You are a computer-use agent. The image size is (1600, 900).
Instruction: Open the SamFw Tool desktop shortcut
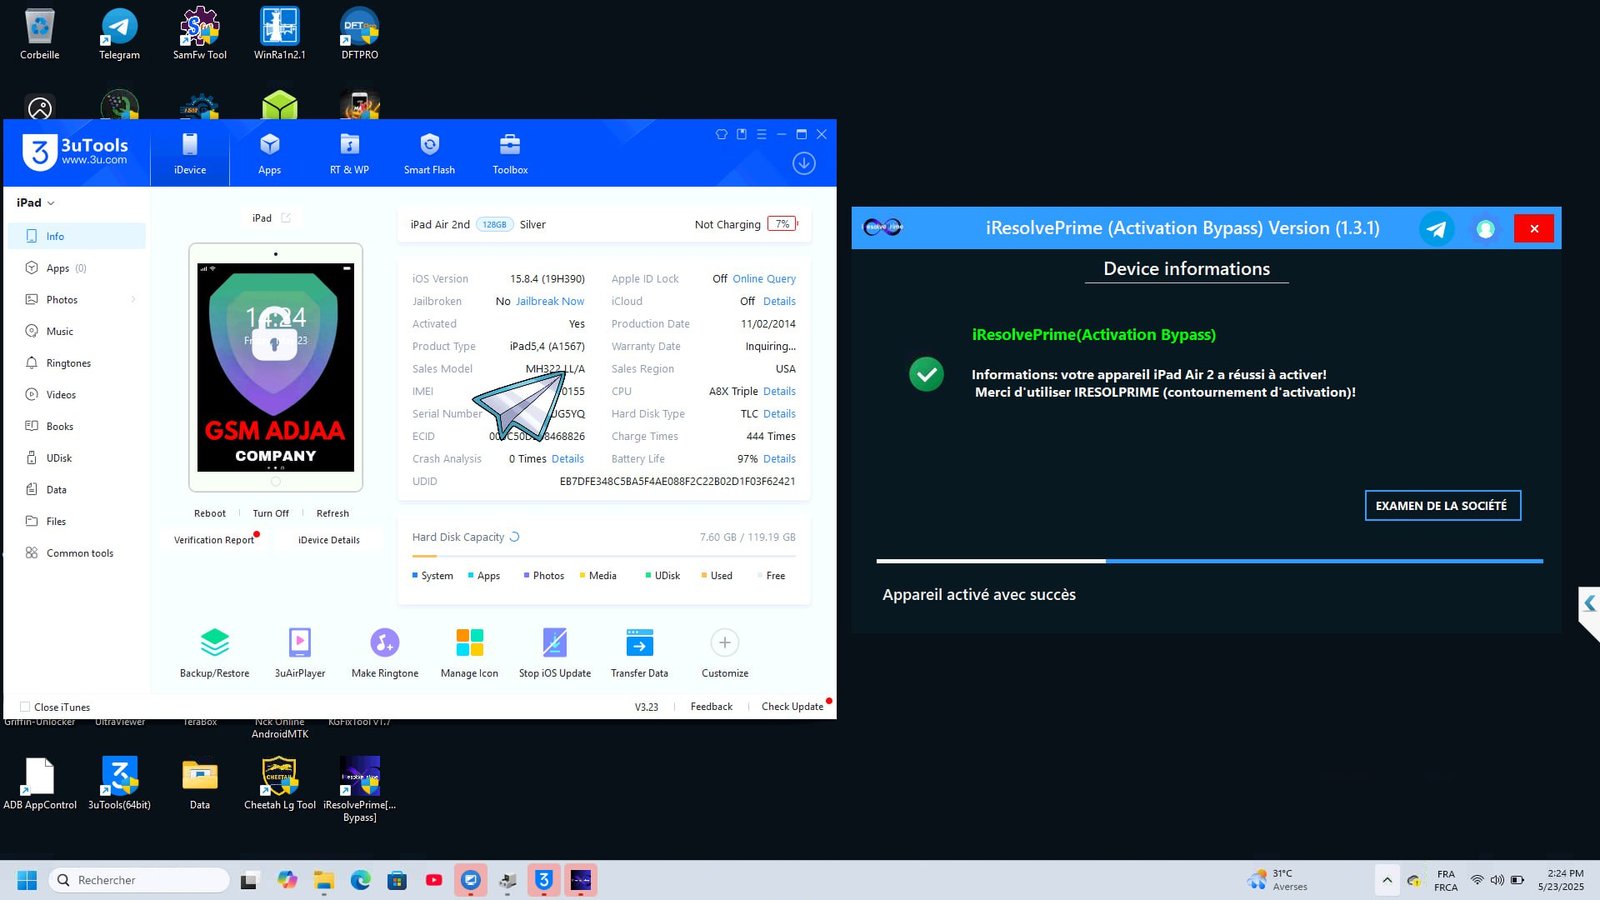200,34
